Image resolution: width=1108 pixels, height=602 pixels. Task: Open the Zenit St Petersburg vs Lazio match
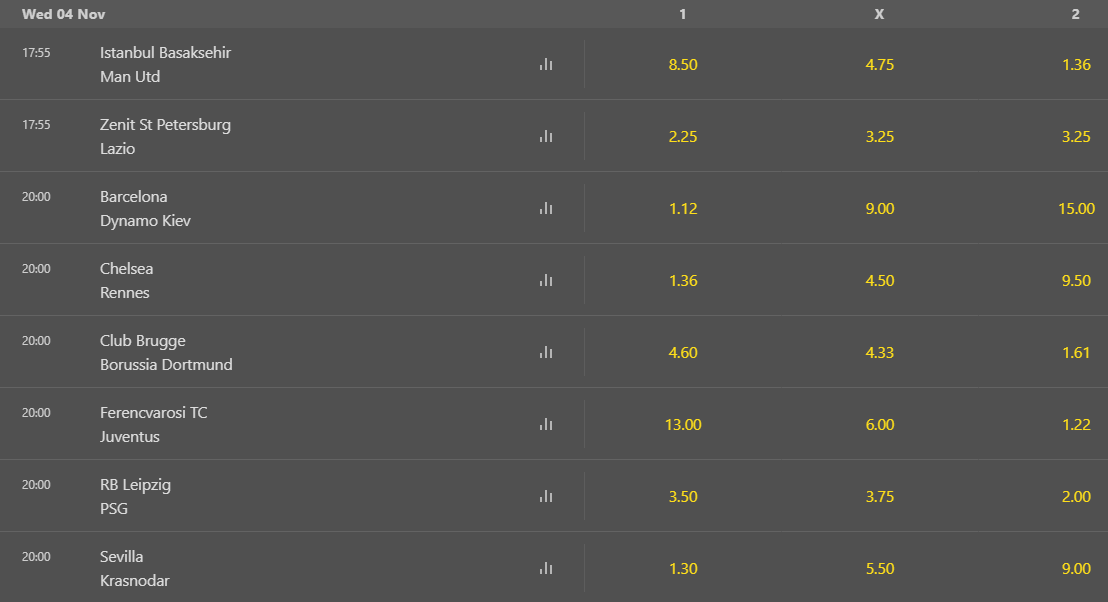tap(165, 136)
